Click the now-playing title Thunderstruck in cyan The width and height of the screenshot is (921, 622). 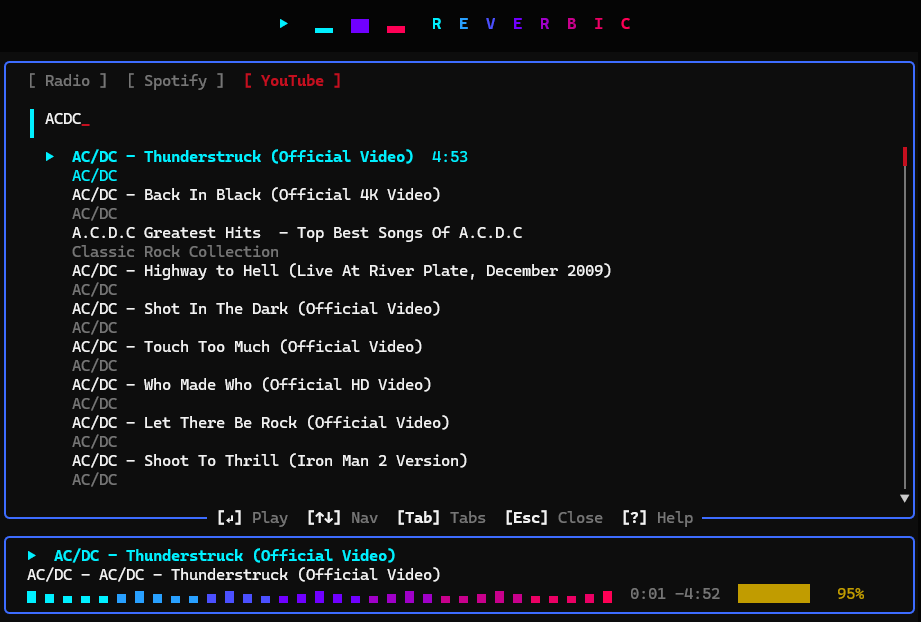[225, 556]
